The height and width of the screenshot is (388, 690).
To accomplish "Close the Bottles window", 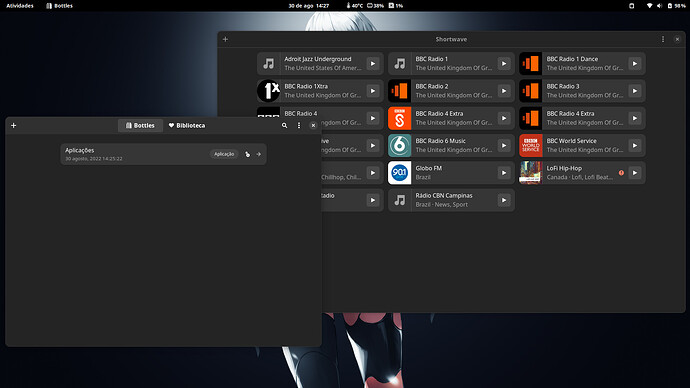I will 313,125.
